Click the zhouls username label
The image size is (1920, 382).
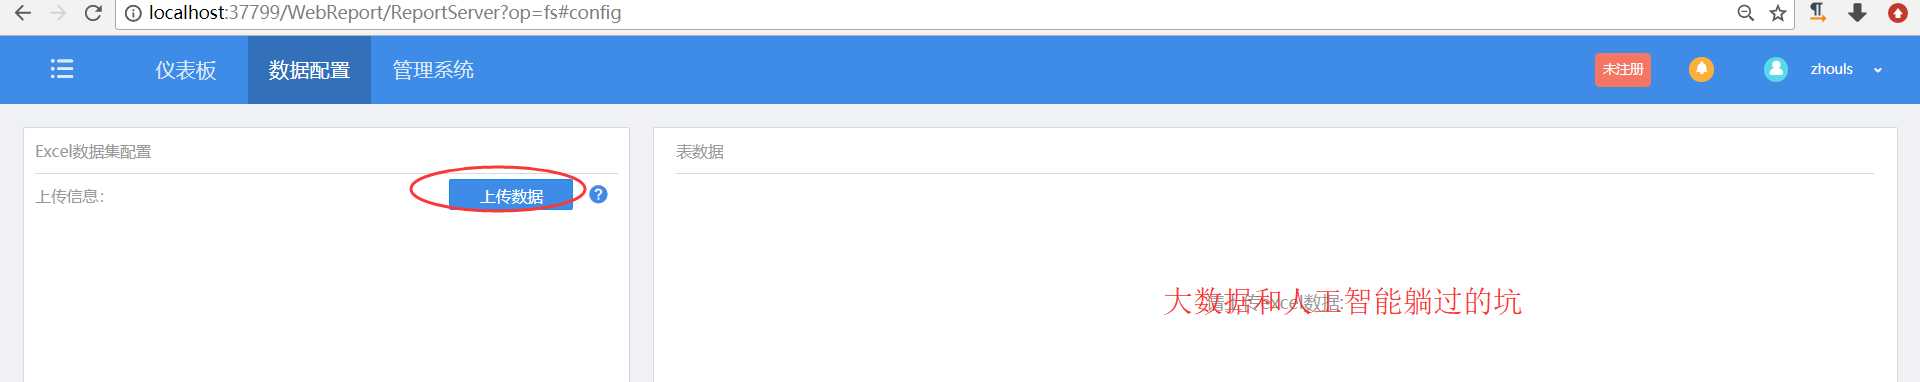pos(1831,69)
